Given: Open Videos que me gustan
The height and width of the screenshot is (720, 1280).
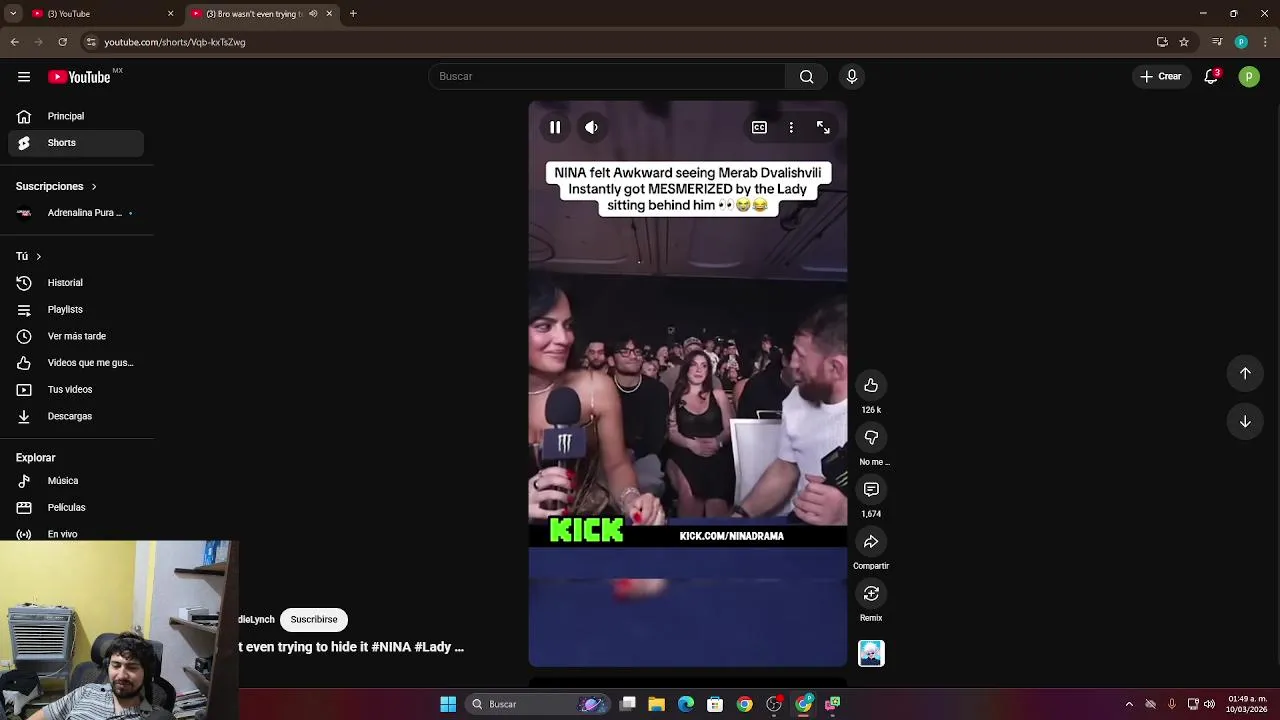Looking at the screenshot, I should pyautogui.click(x=76, y=363).
